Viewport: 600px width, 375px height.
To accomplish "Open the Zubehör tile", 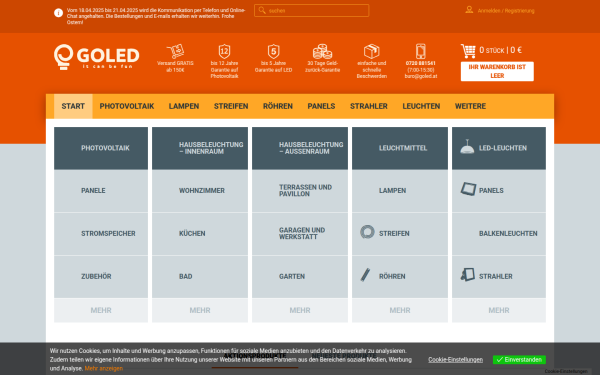I will pyautogui.click(x=101, y=276).
